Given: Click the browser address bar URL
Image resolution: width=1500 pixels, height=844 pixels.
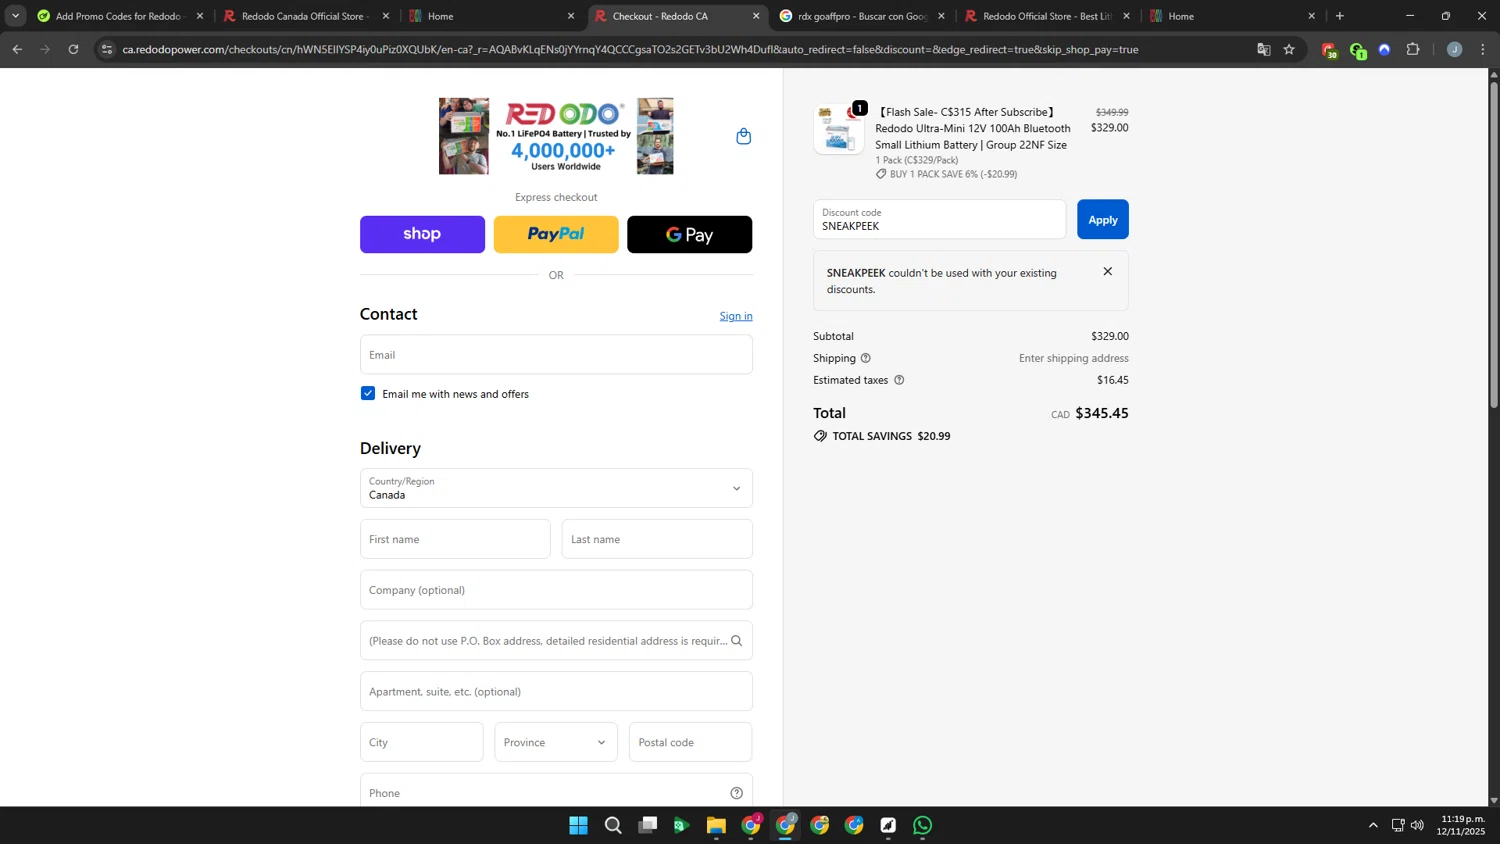Looking at the screenshot, I should [x=630, y=49].
